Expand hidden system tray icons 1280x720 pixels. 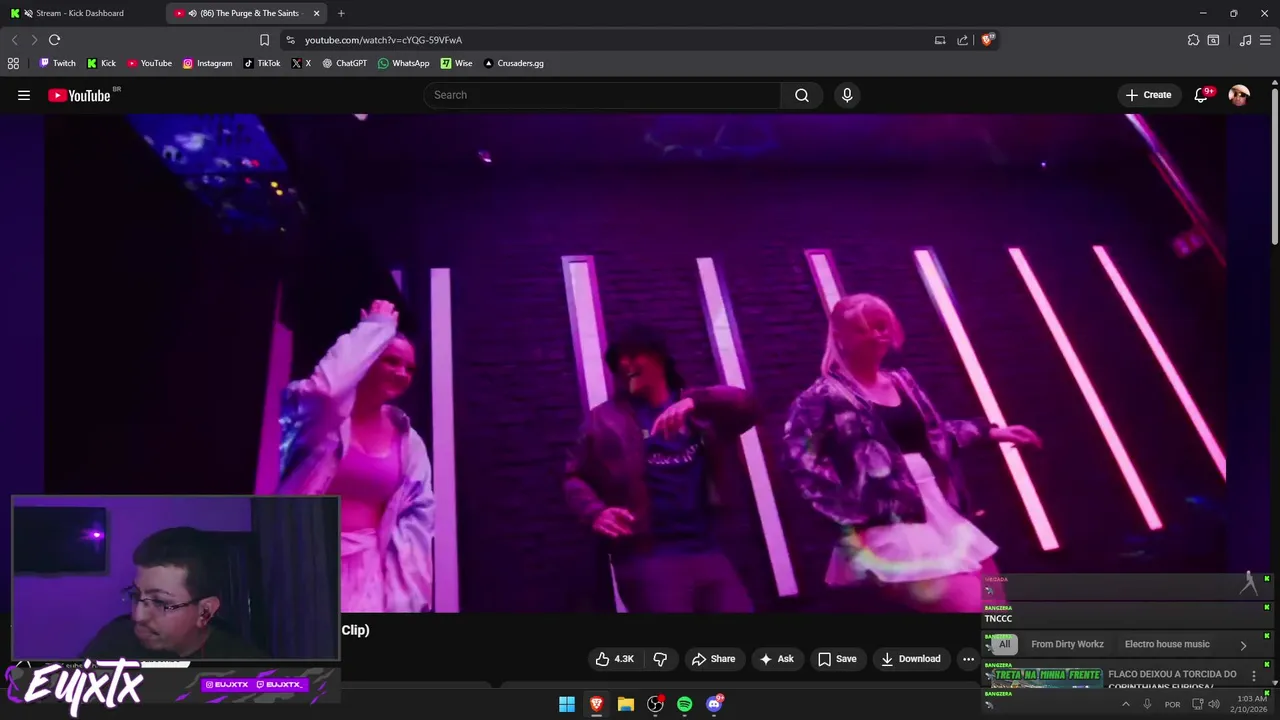point(1125,704)
